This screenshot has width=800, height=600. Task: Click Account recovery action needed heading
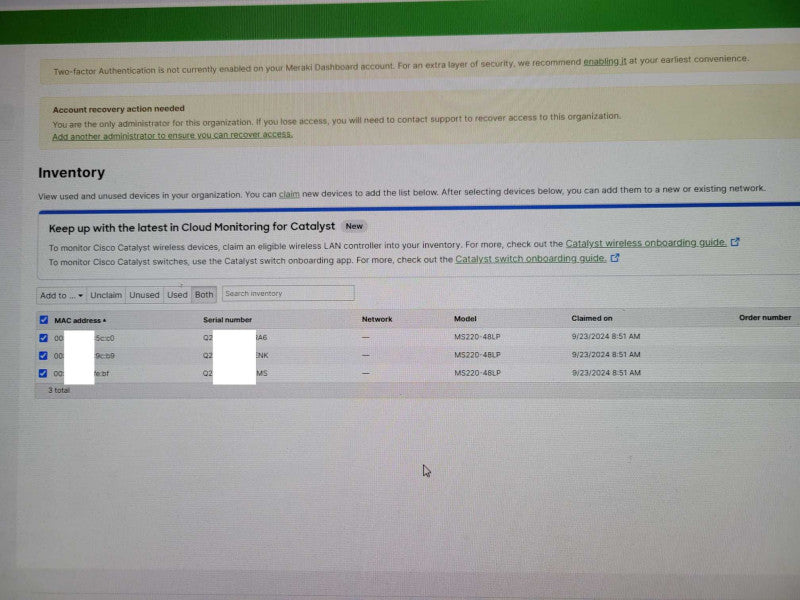[x=118, y=109]
